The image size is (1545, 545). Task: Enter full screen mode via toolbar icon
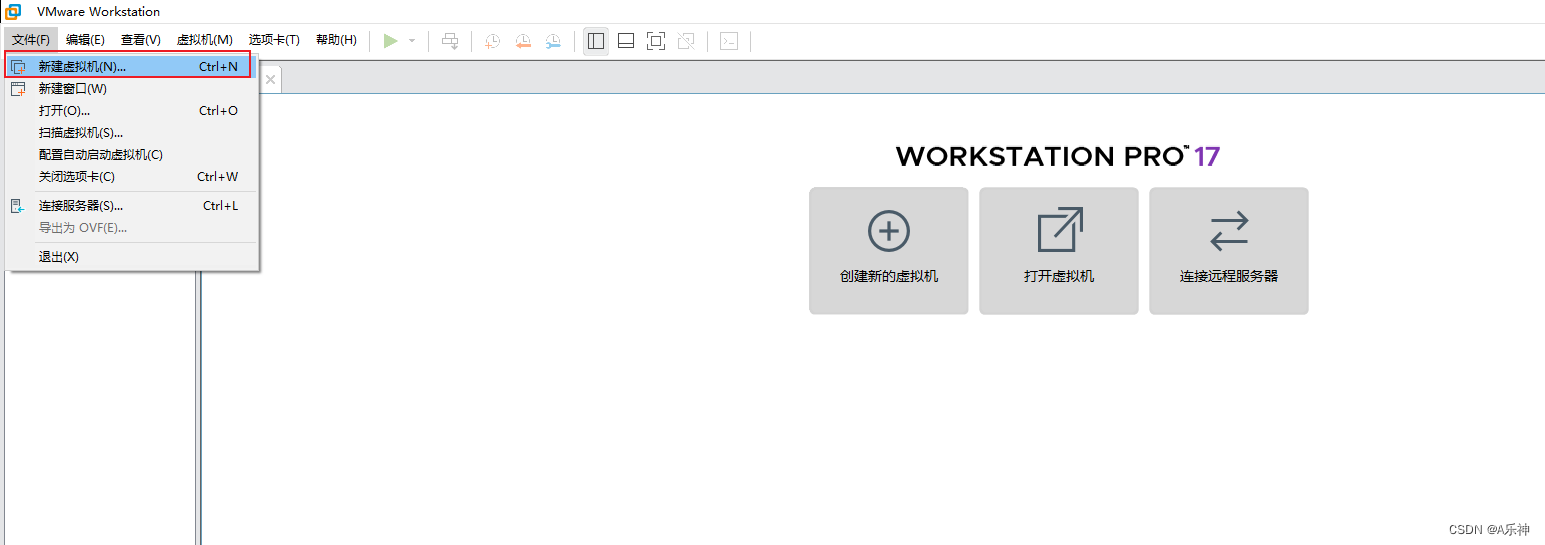point(656,41)
